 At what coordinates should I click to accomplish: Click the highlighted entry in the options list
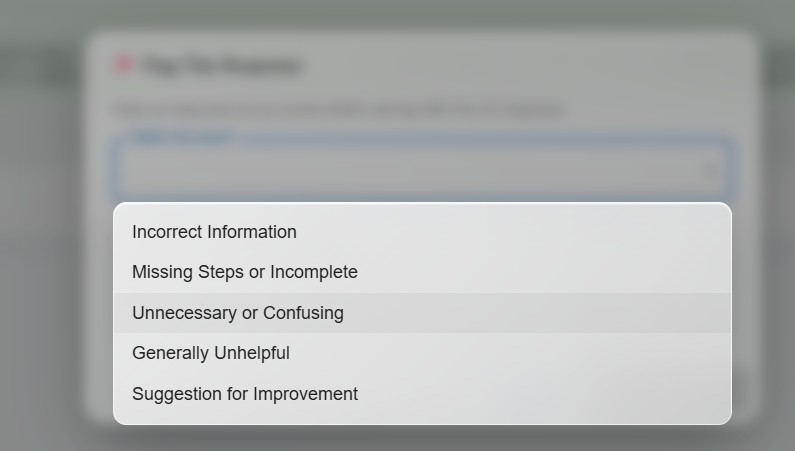(x=238, y=313)
